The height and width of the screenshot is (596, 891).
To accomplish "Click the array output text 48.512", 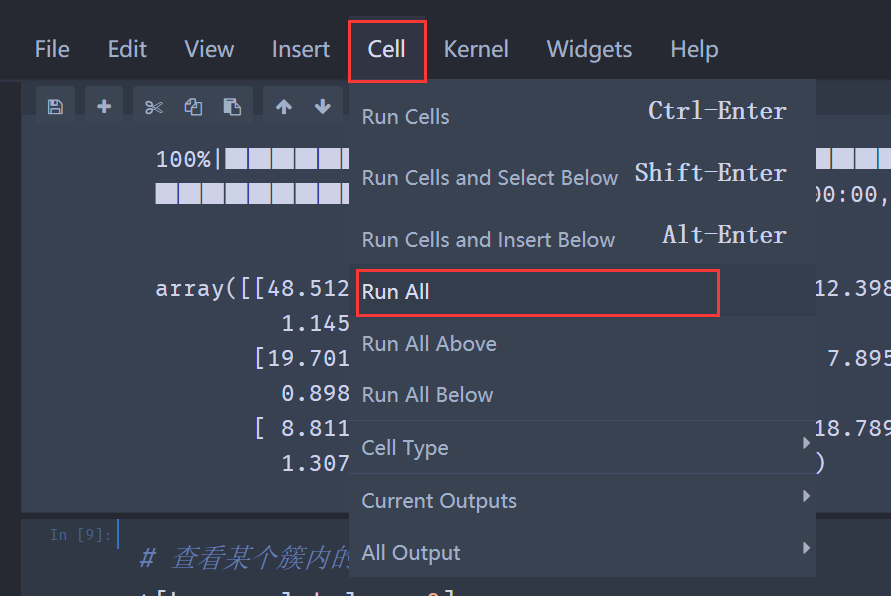I will click(308, 289).
